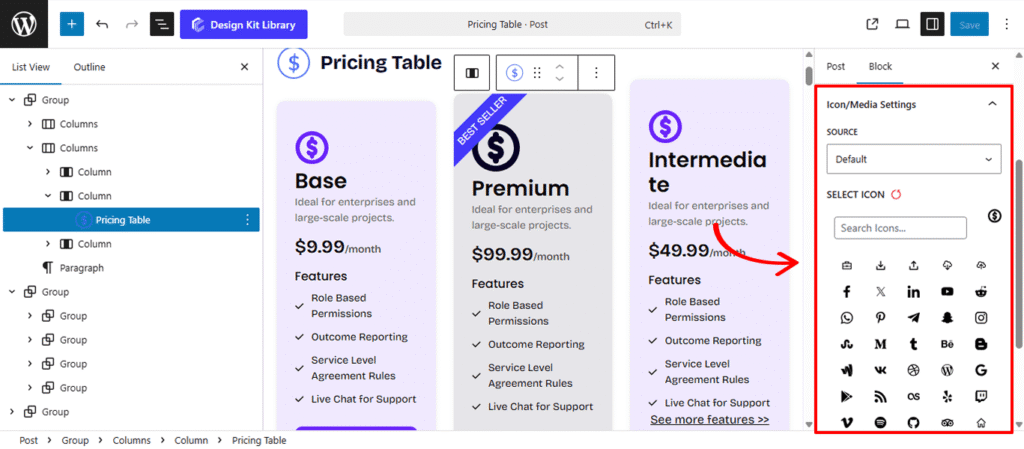
Task: Collapse the Icon/Media Settings panel
Action: coord(992,104)
